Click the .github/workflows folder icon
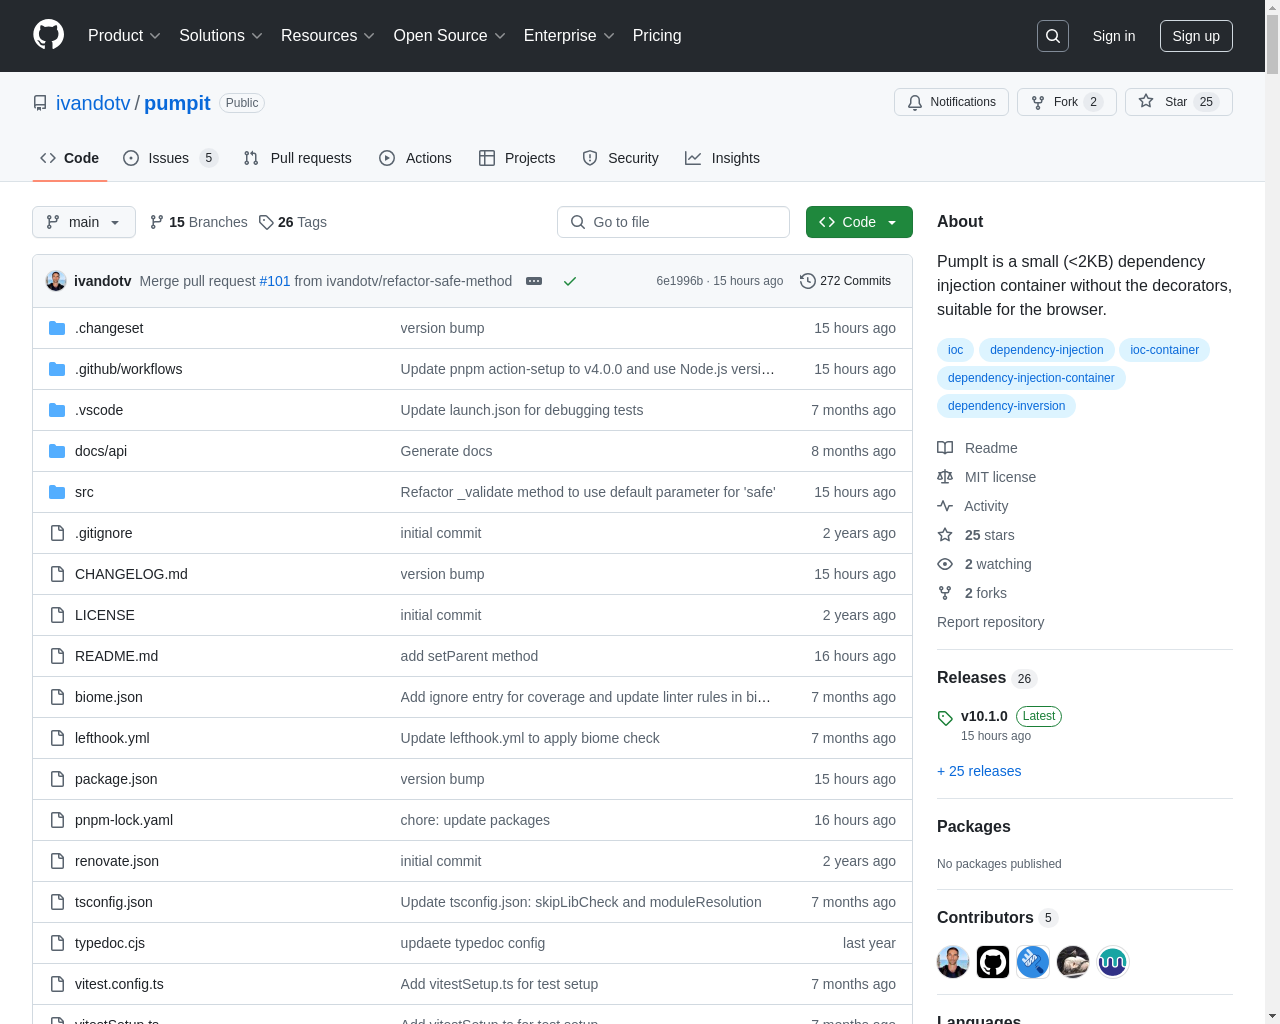The image size is (1280, 1024). pyautogui.click(x=57, y=369)
